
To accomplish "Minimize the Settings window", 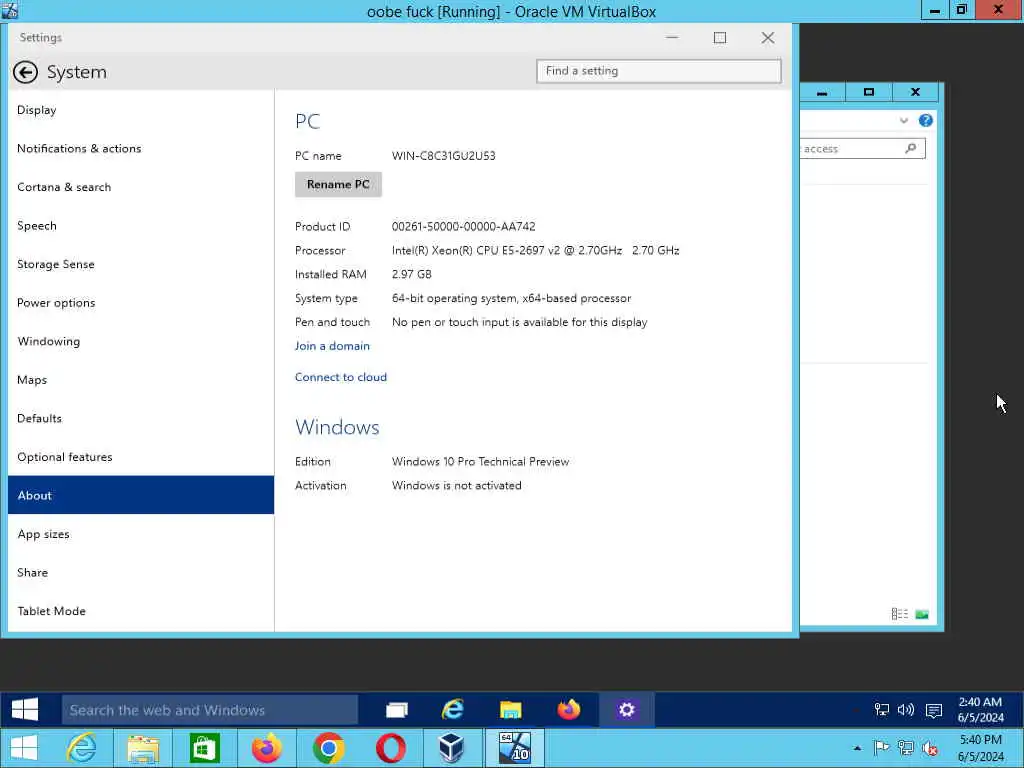I will (x=672, y=38).
